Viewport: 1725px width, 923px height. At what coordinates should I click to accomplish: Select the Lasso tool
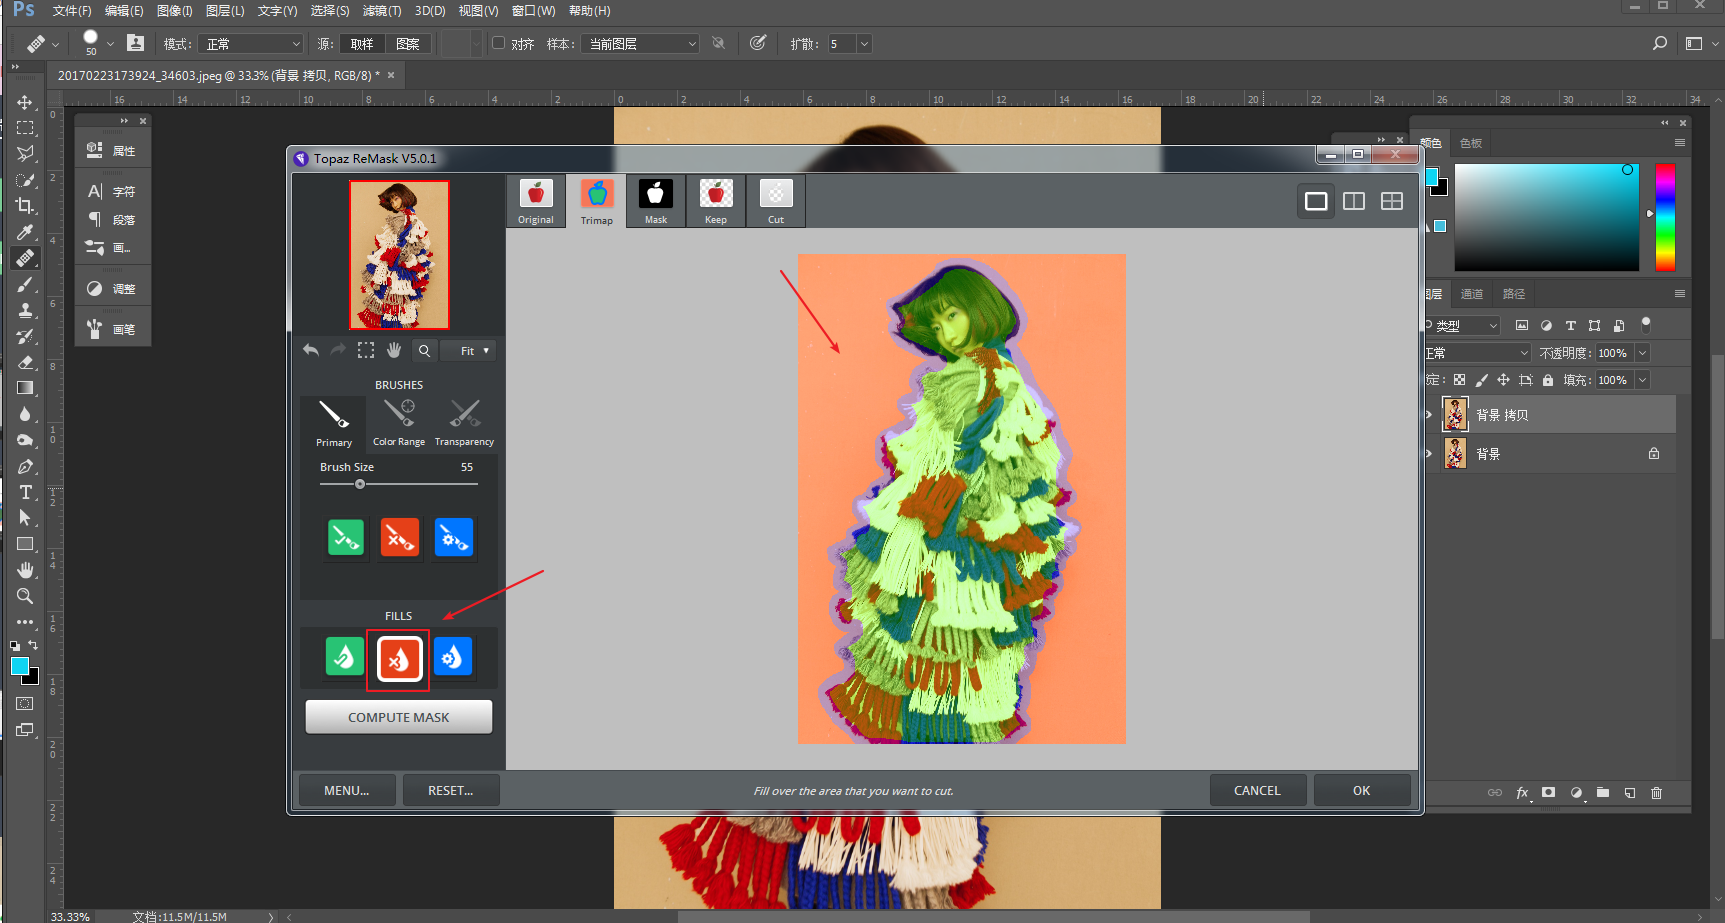(x=25, y=154)
